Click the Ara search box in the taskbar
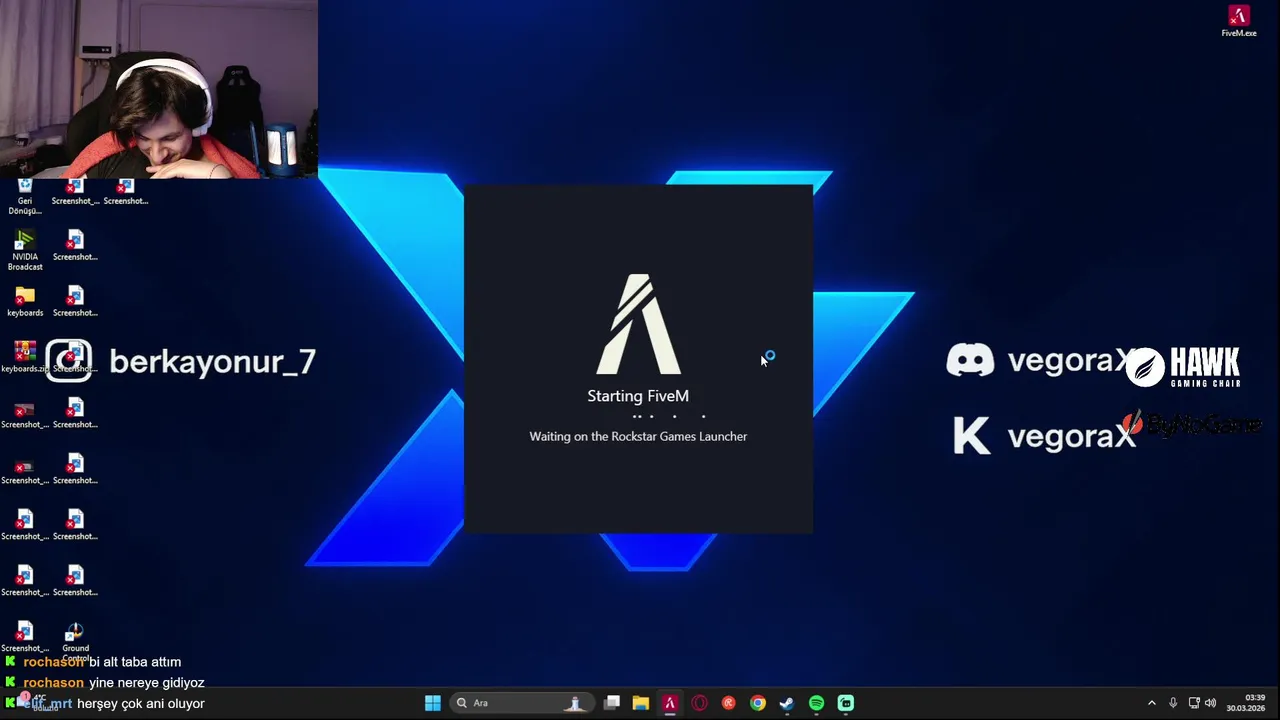Image resolution: width=1280 pixels, height=720 pixels. (521, 703)
